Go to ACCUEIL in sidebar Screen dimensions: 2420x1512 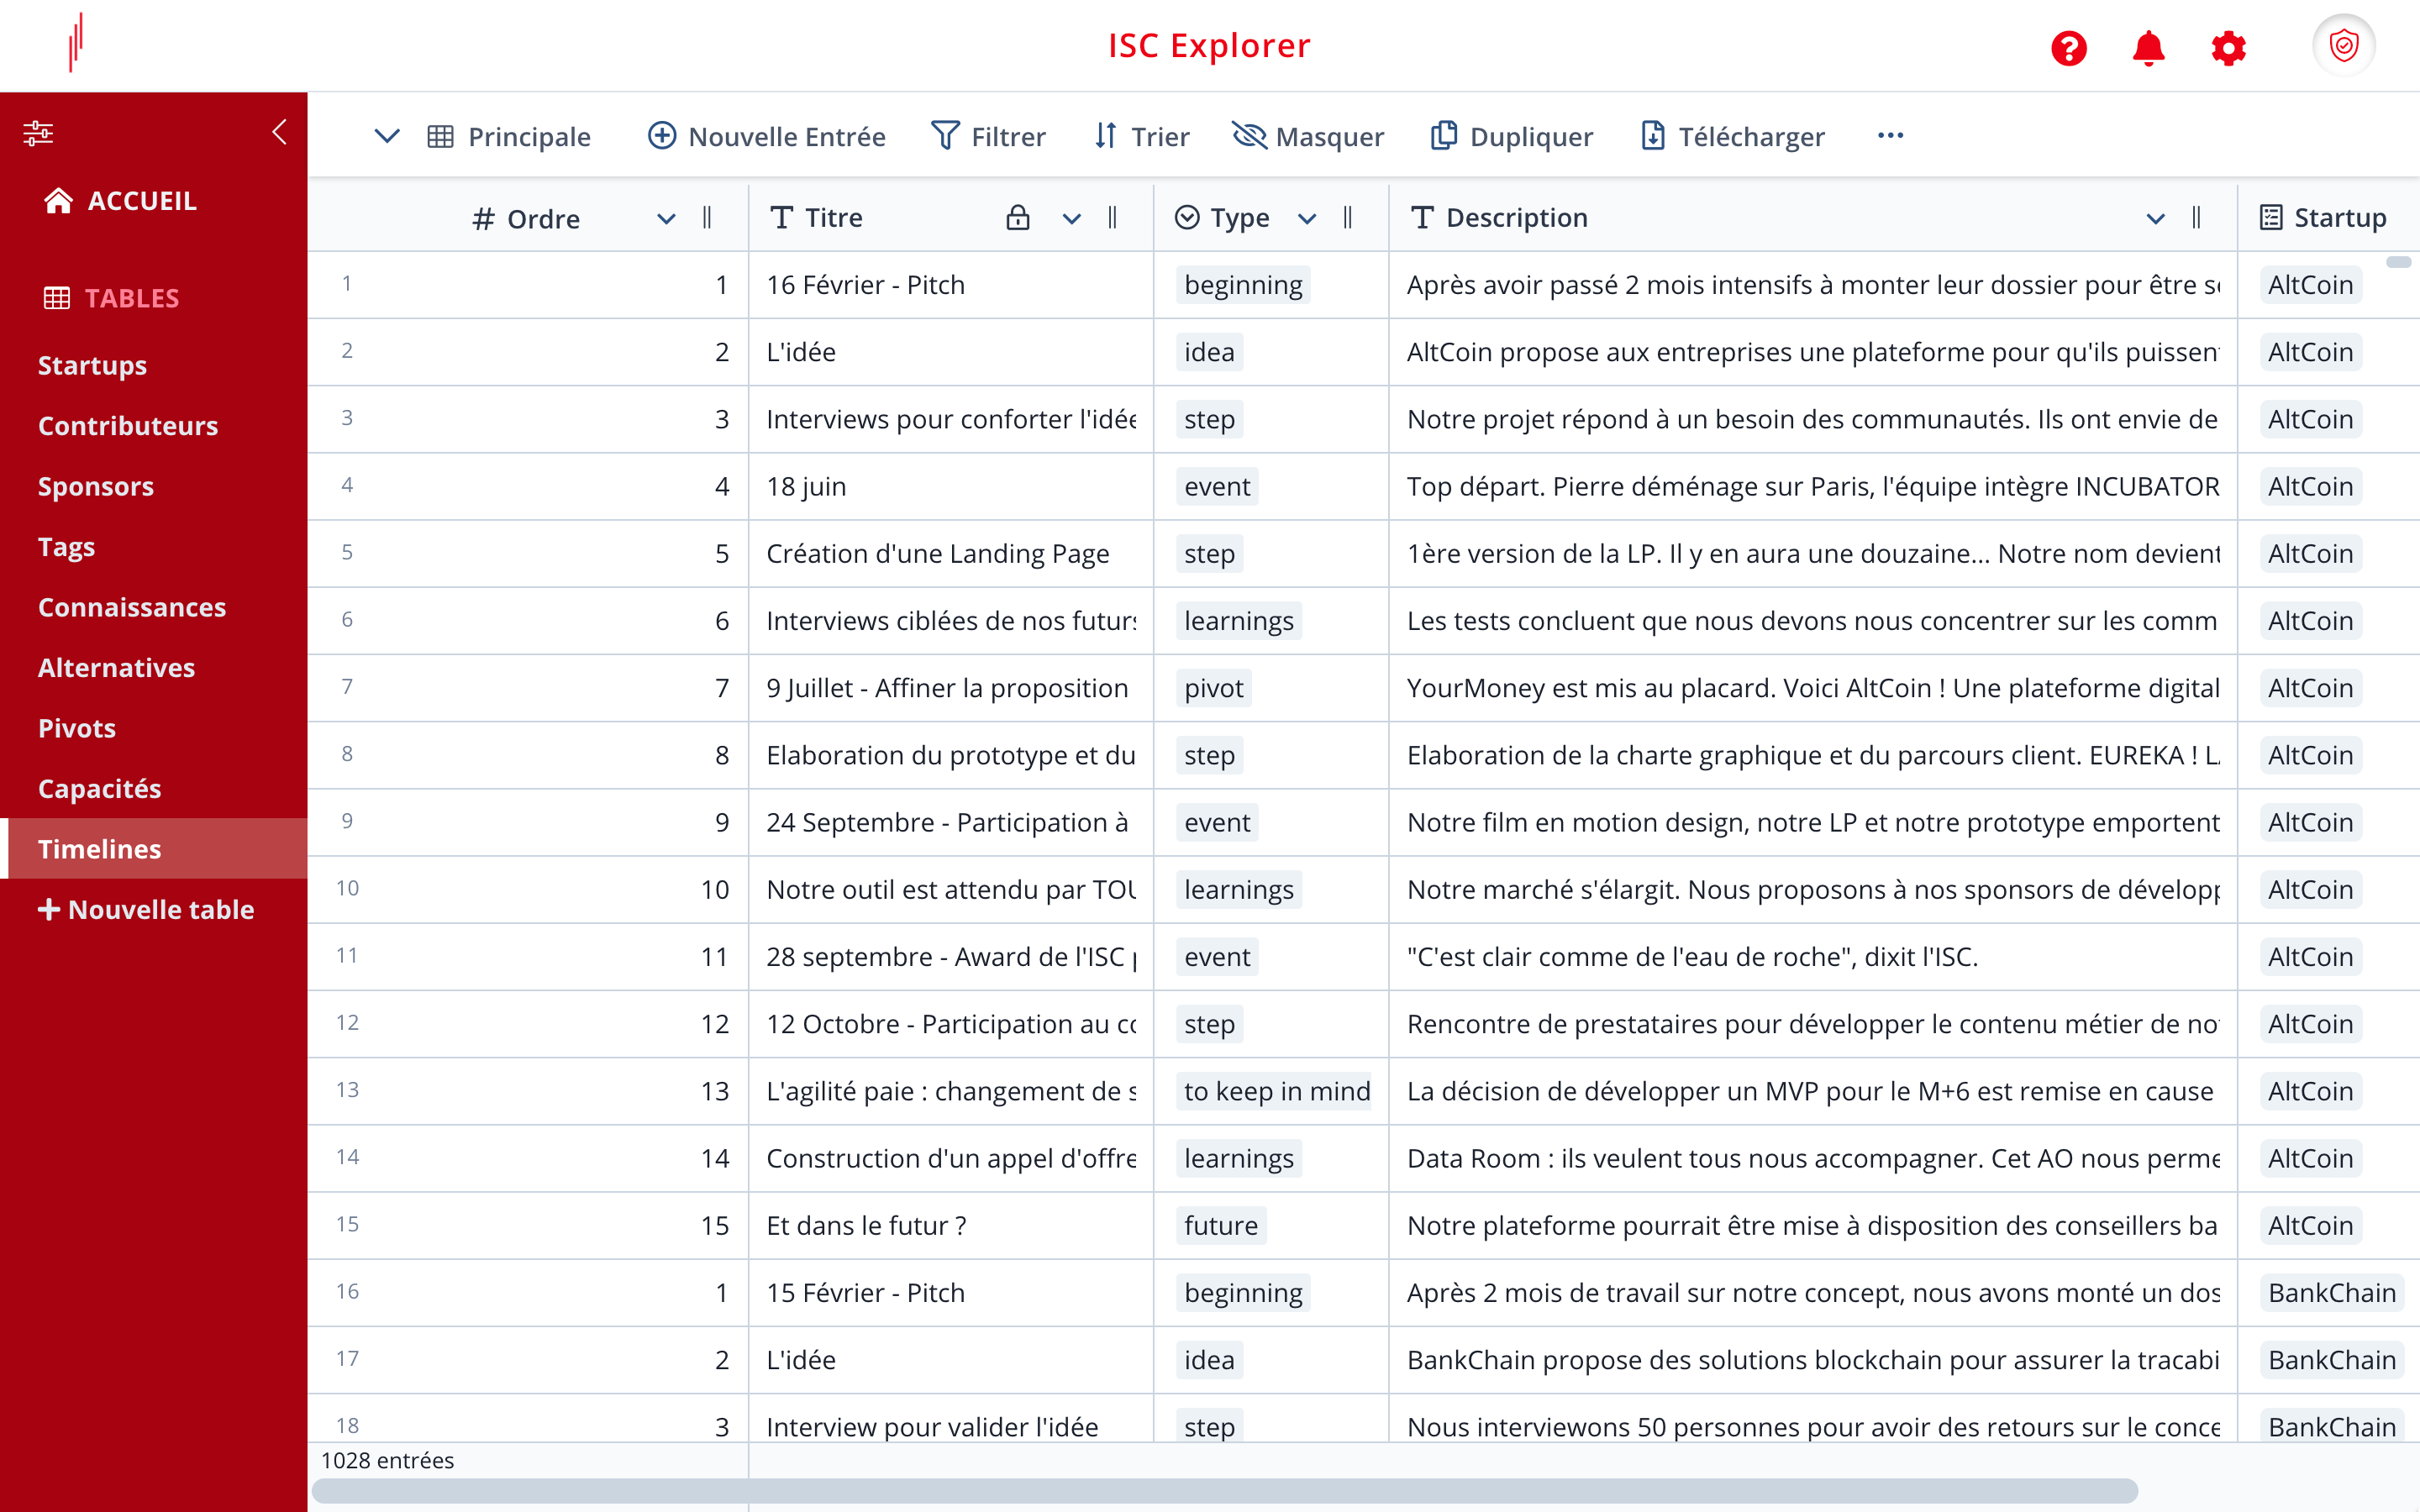click(142, 201)
